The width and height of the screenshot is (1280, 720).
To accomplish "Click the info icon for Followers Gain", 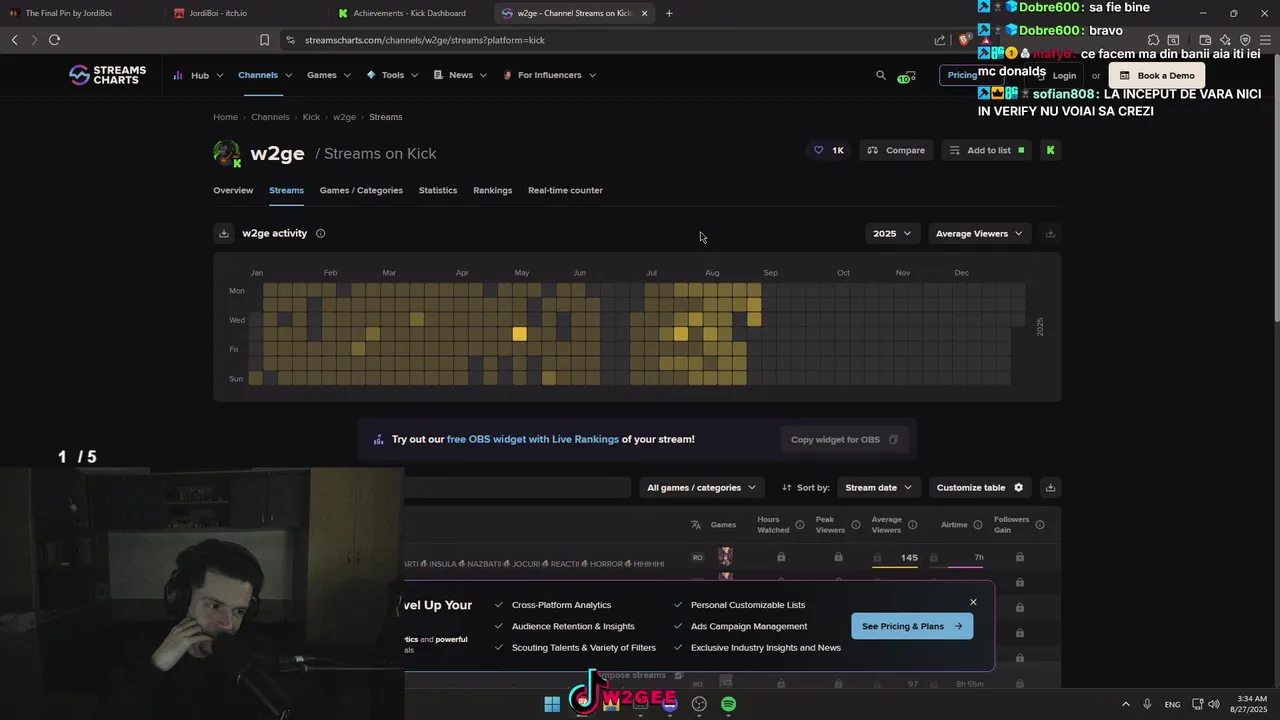I will click(1040, 524).
